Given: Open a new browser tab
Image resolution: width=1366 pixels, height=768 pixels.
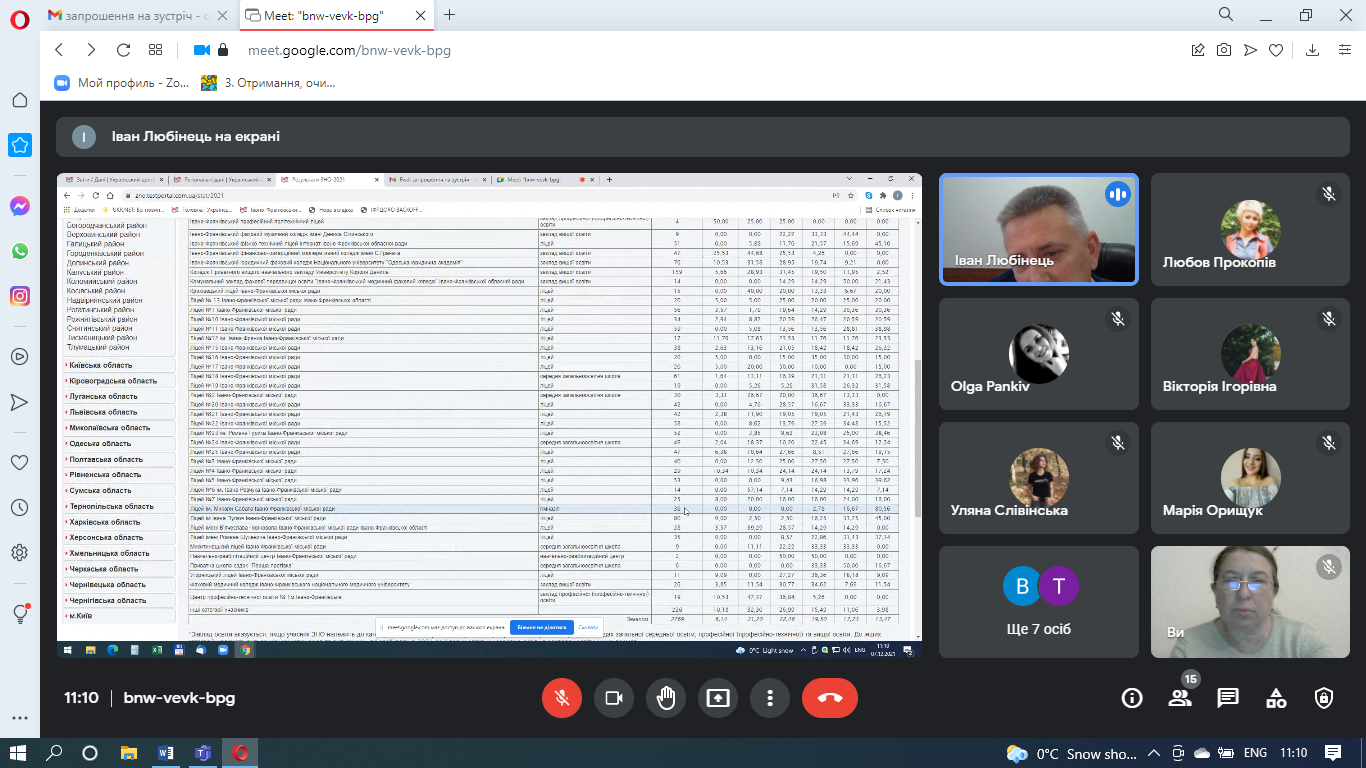Looking at the screenshot, I should click(x=450, y=15).
